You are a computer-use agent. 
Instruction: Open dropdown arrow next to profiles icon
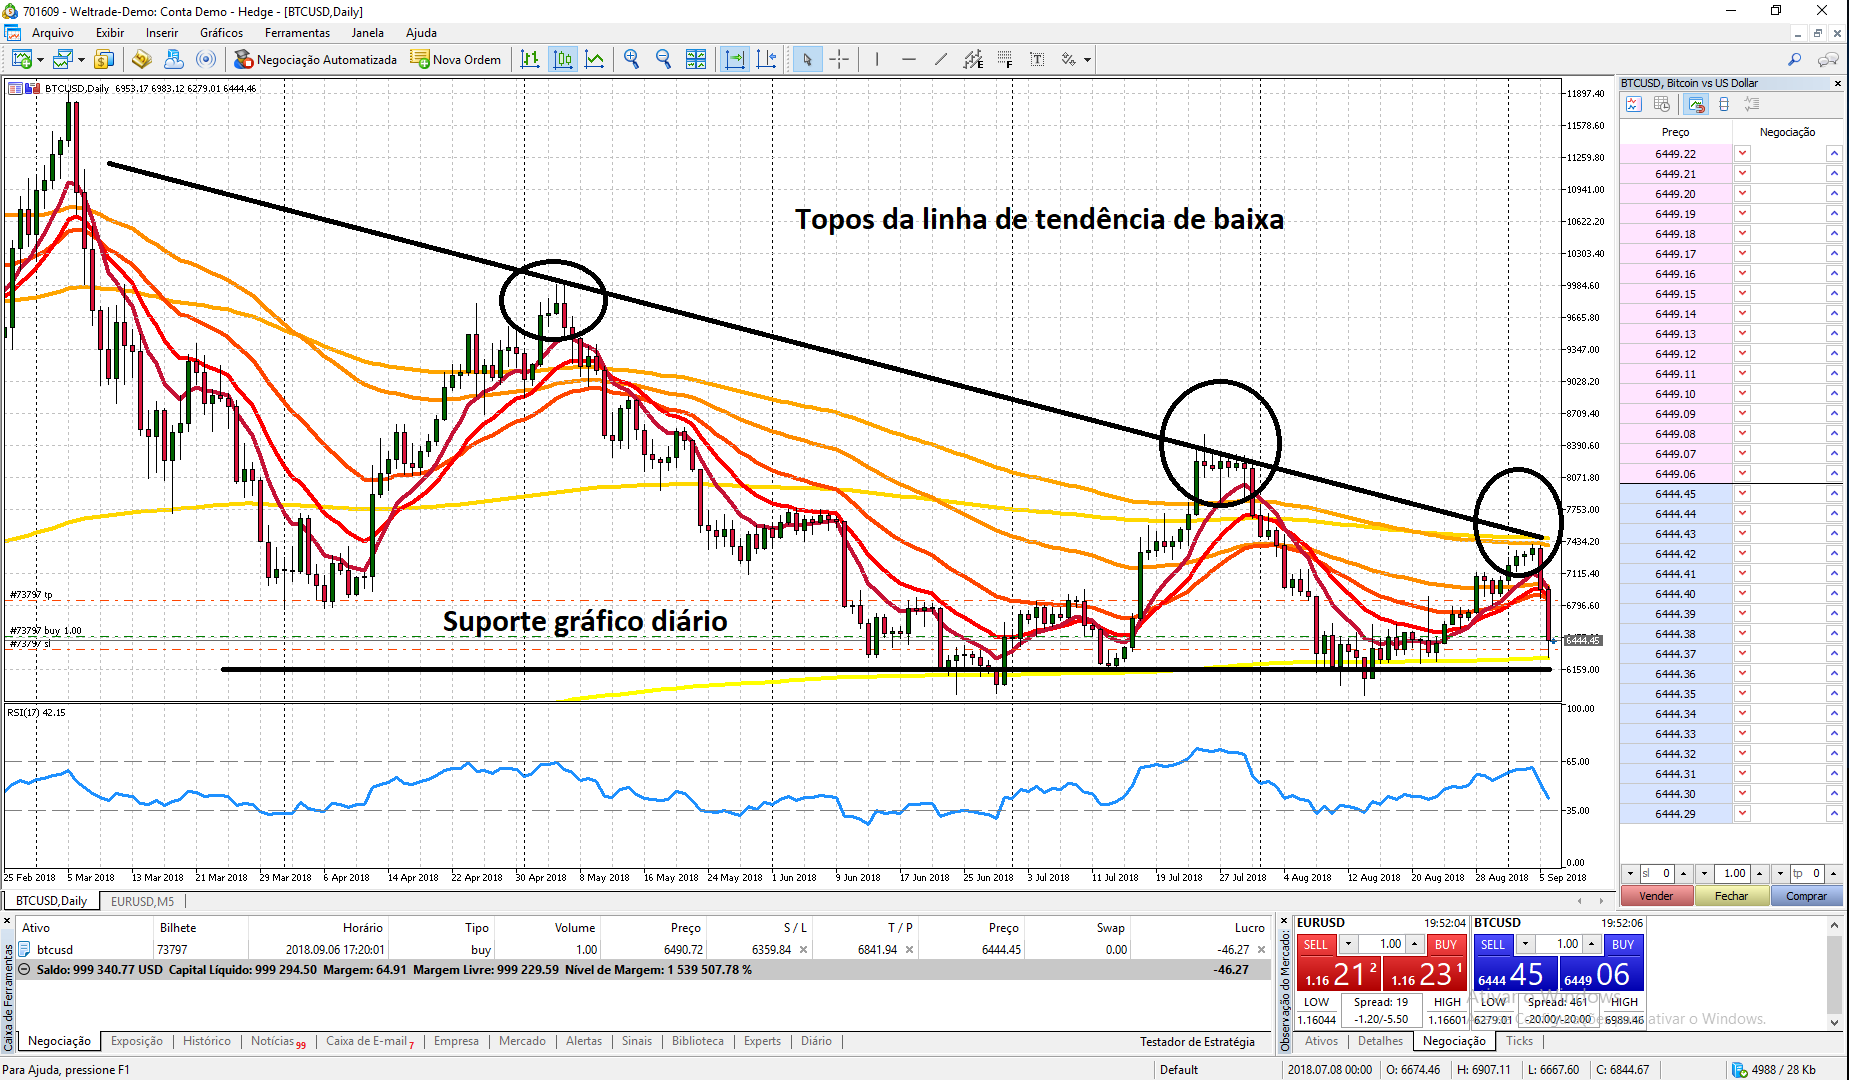pos(81,60)
